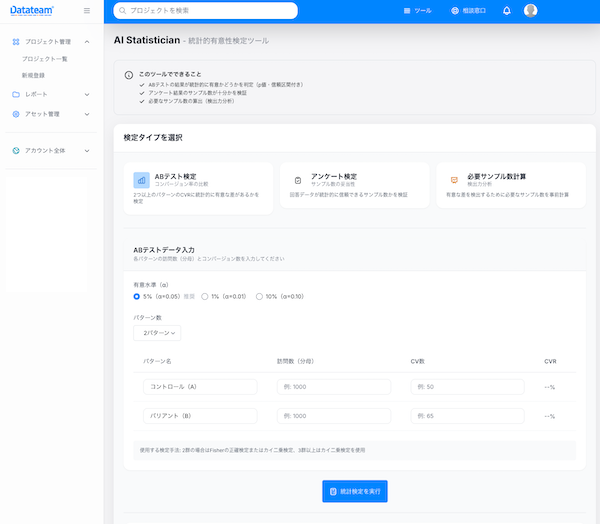This screenshot has width=600, height=524.
Task: Click the info icon beside このツールでできること
Action: (x=129, y=75)
